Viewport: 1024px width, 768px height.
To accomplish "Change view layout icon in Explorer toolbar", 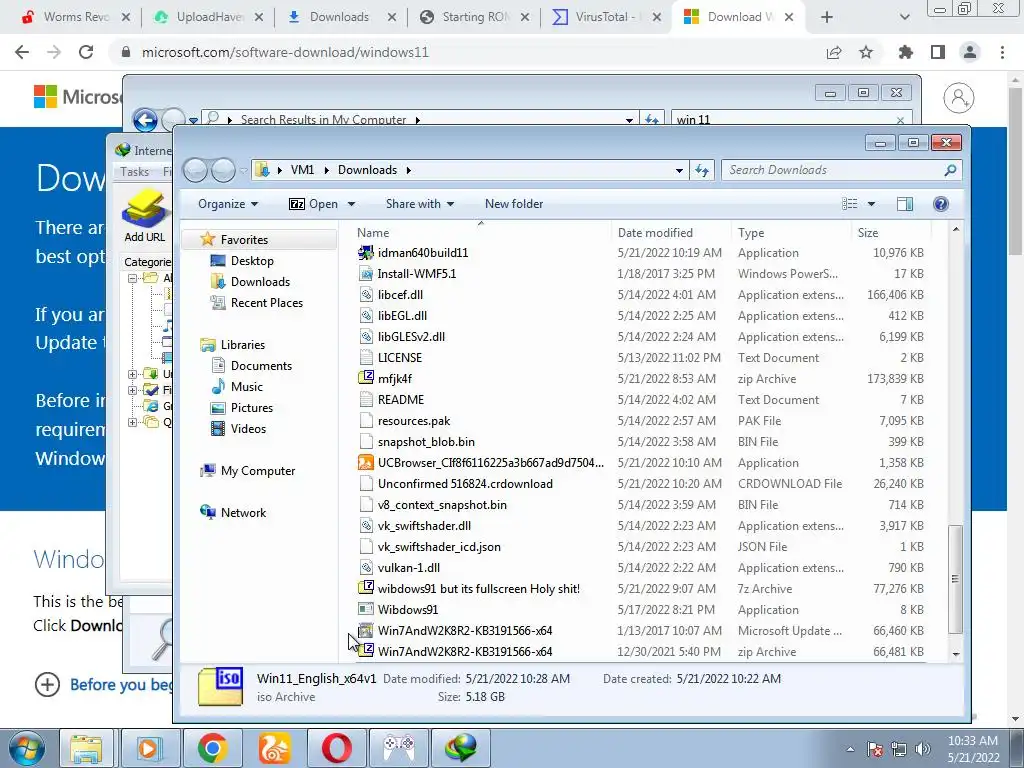I will point(850,204).
